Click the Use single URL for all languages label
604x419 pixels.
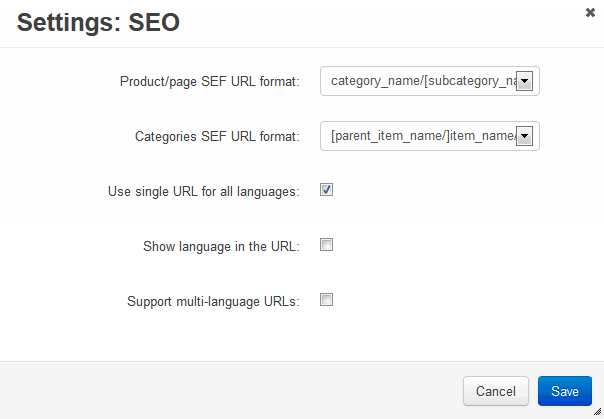click(204, 191)
